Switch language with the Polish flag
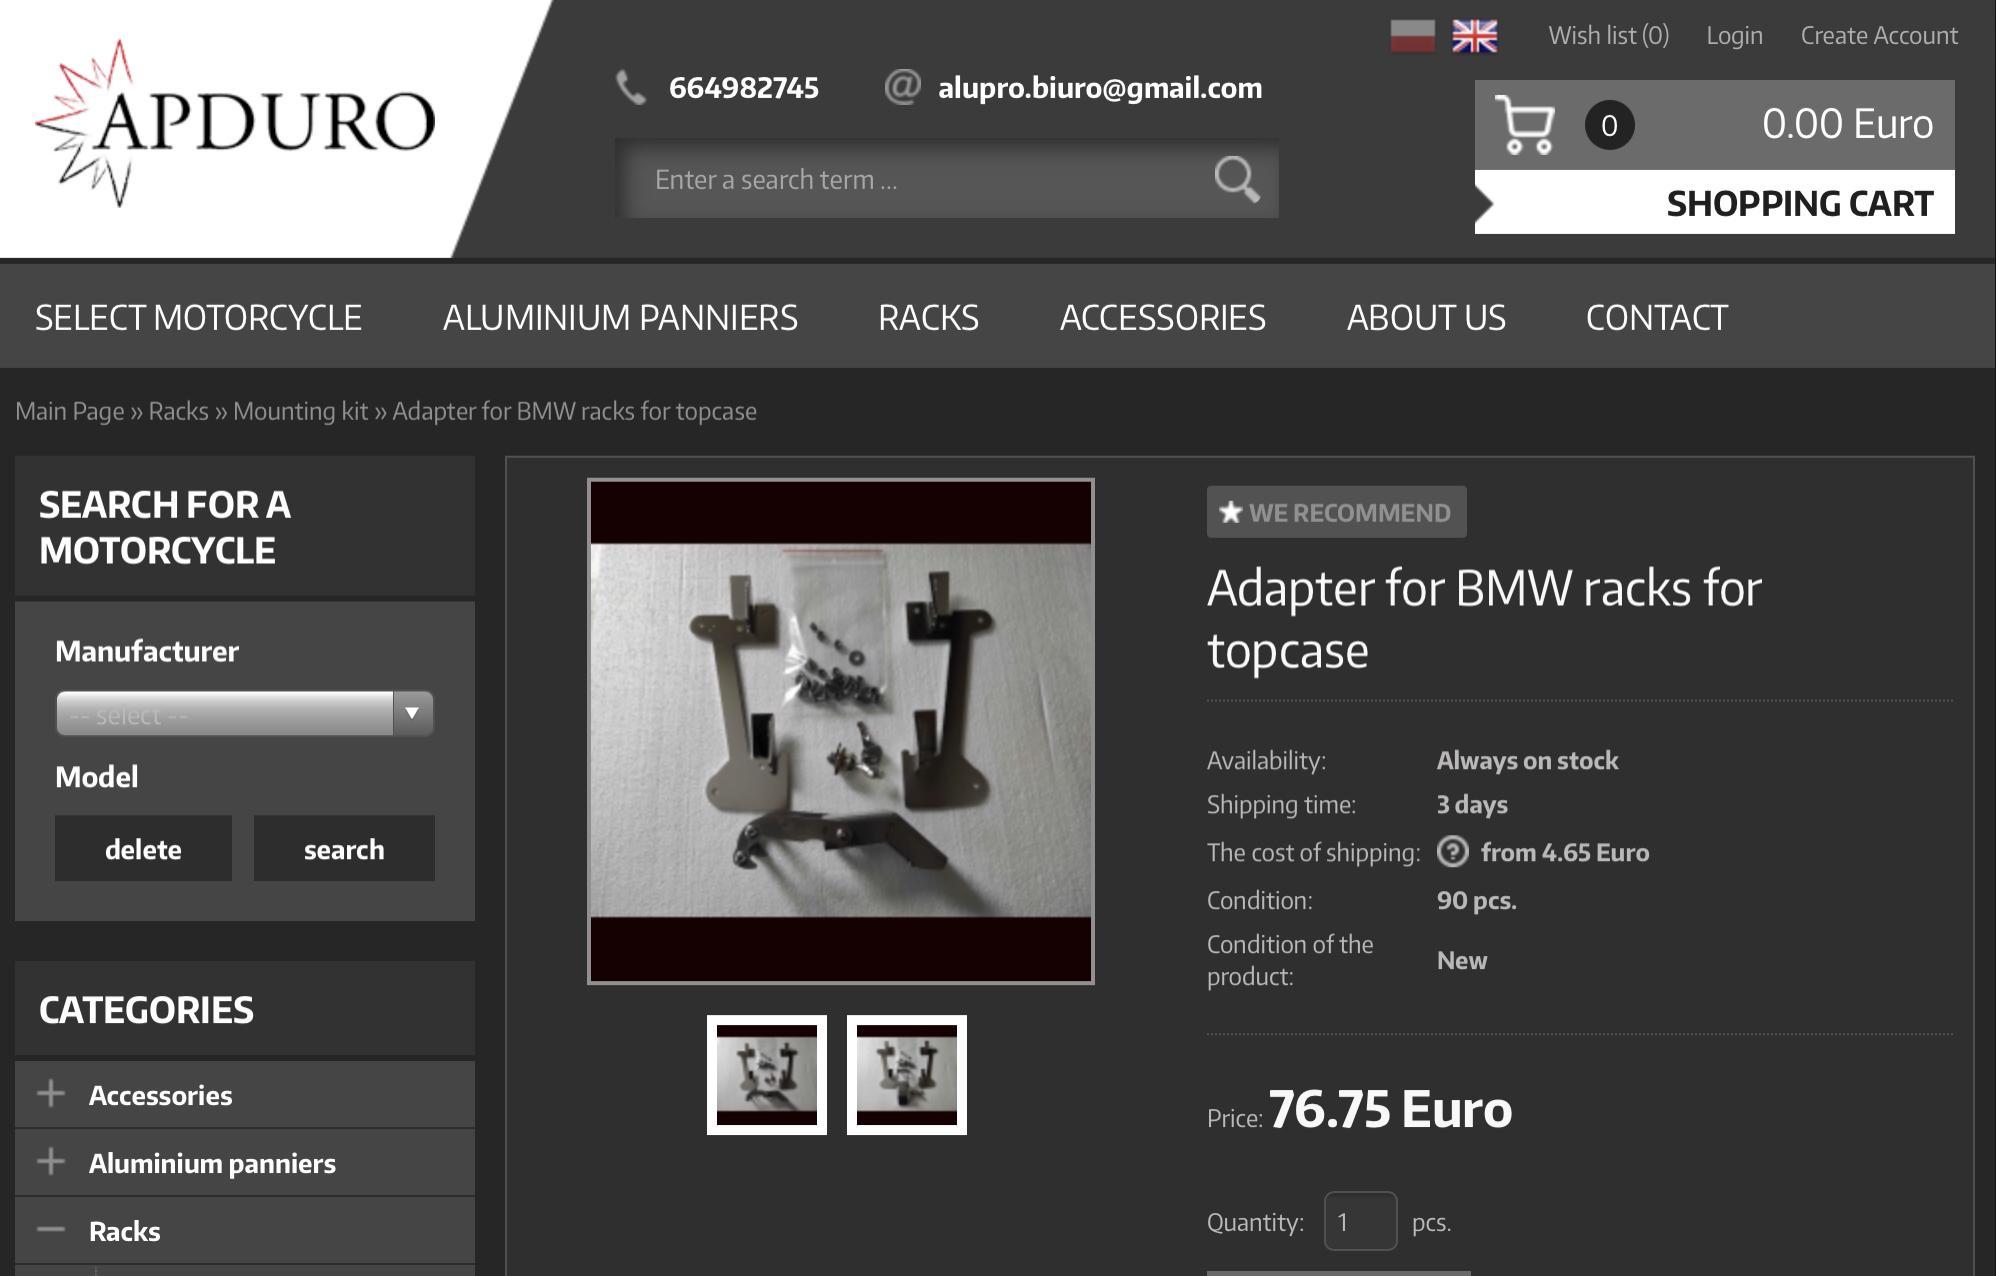This screenshot has height=1276, width=1996. pos(1412,36)
